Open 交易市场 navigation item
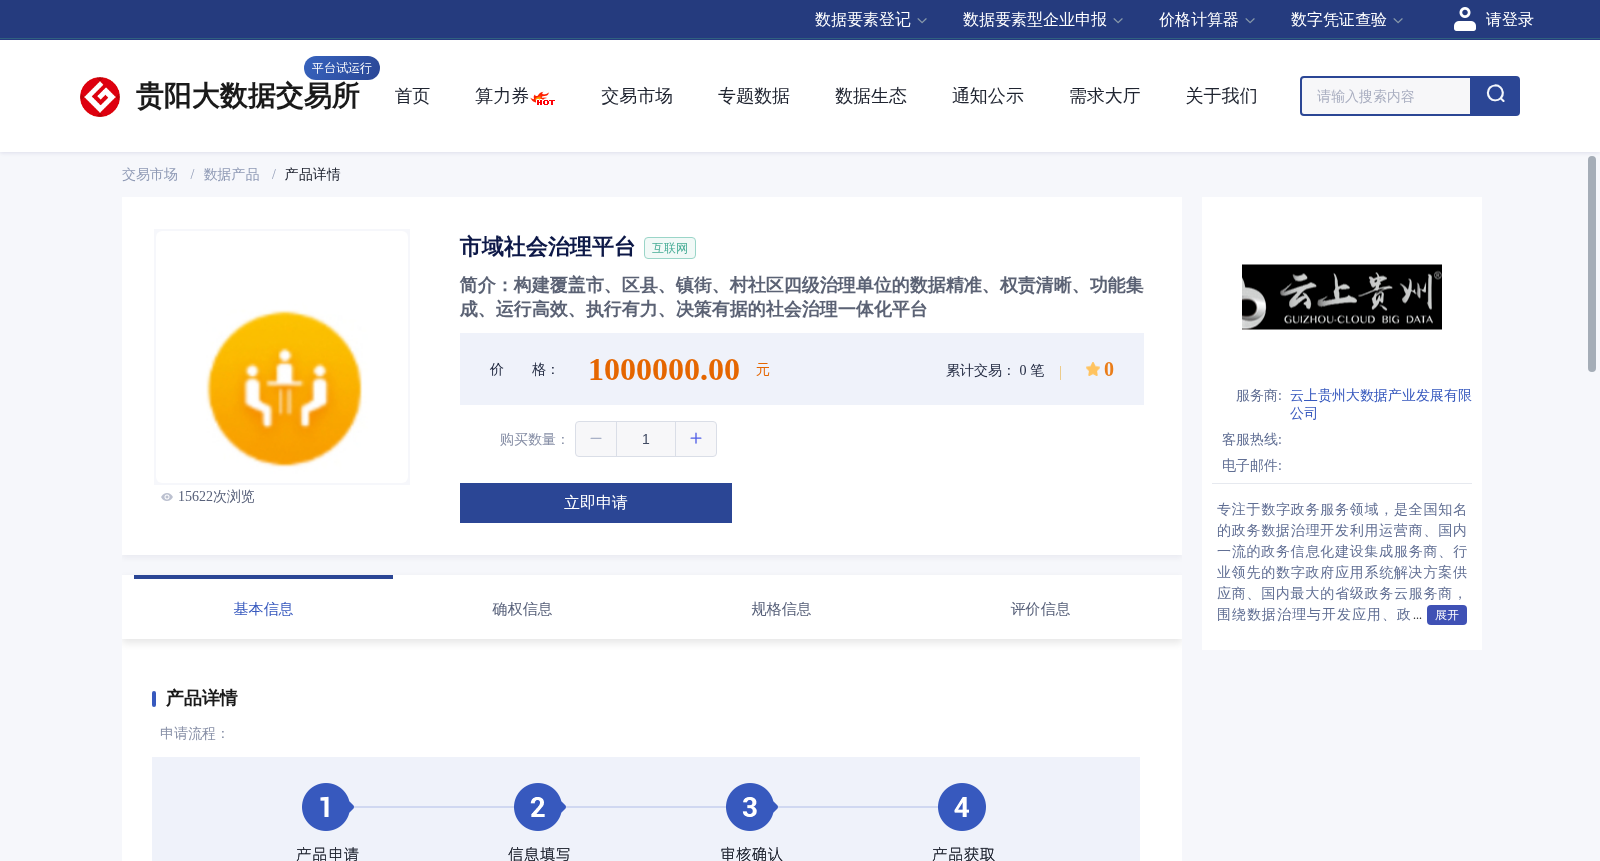 tap(637, 96)
